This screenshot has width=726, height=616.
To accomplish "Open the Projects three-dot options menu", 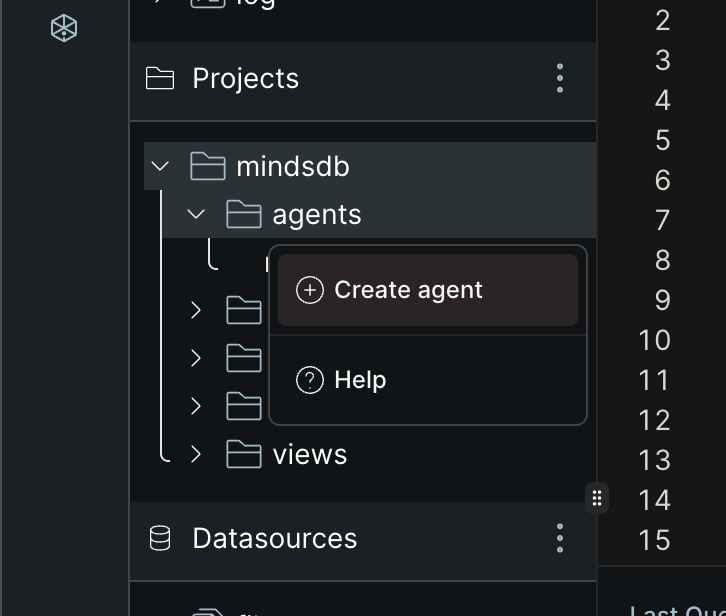I will coord(560,78).
